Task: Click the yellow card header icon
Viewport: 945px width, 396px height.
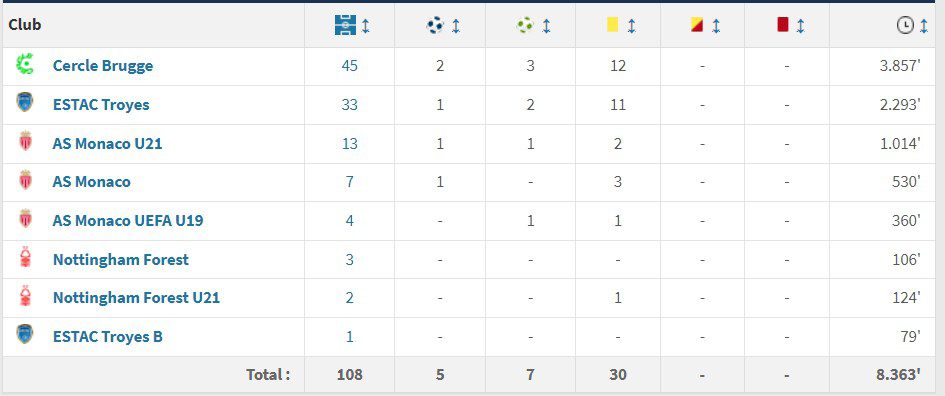Action: (x=613, y=25)
